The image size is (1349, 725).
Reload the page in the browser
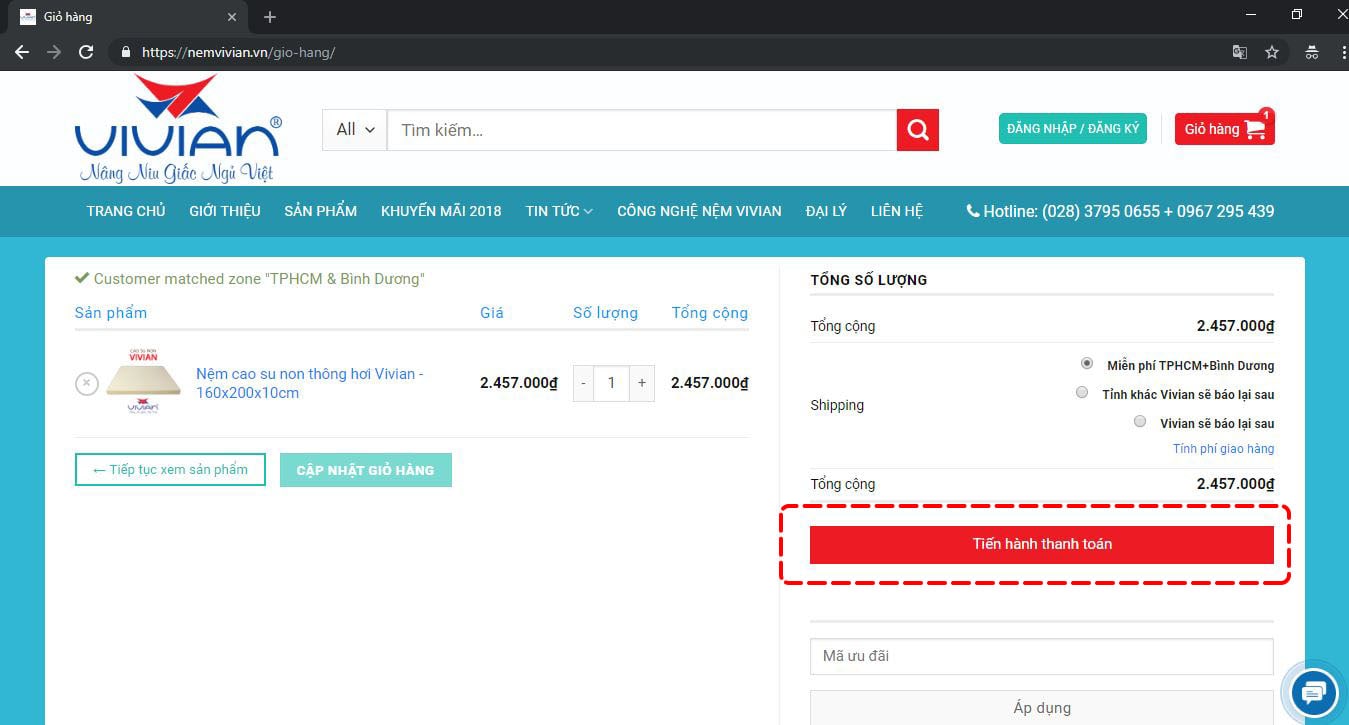[86, 52]
